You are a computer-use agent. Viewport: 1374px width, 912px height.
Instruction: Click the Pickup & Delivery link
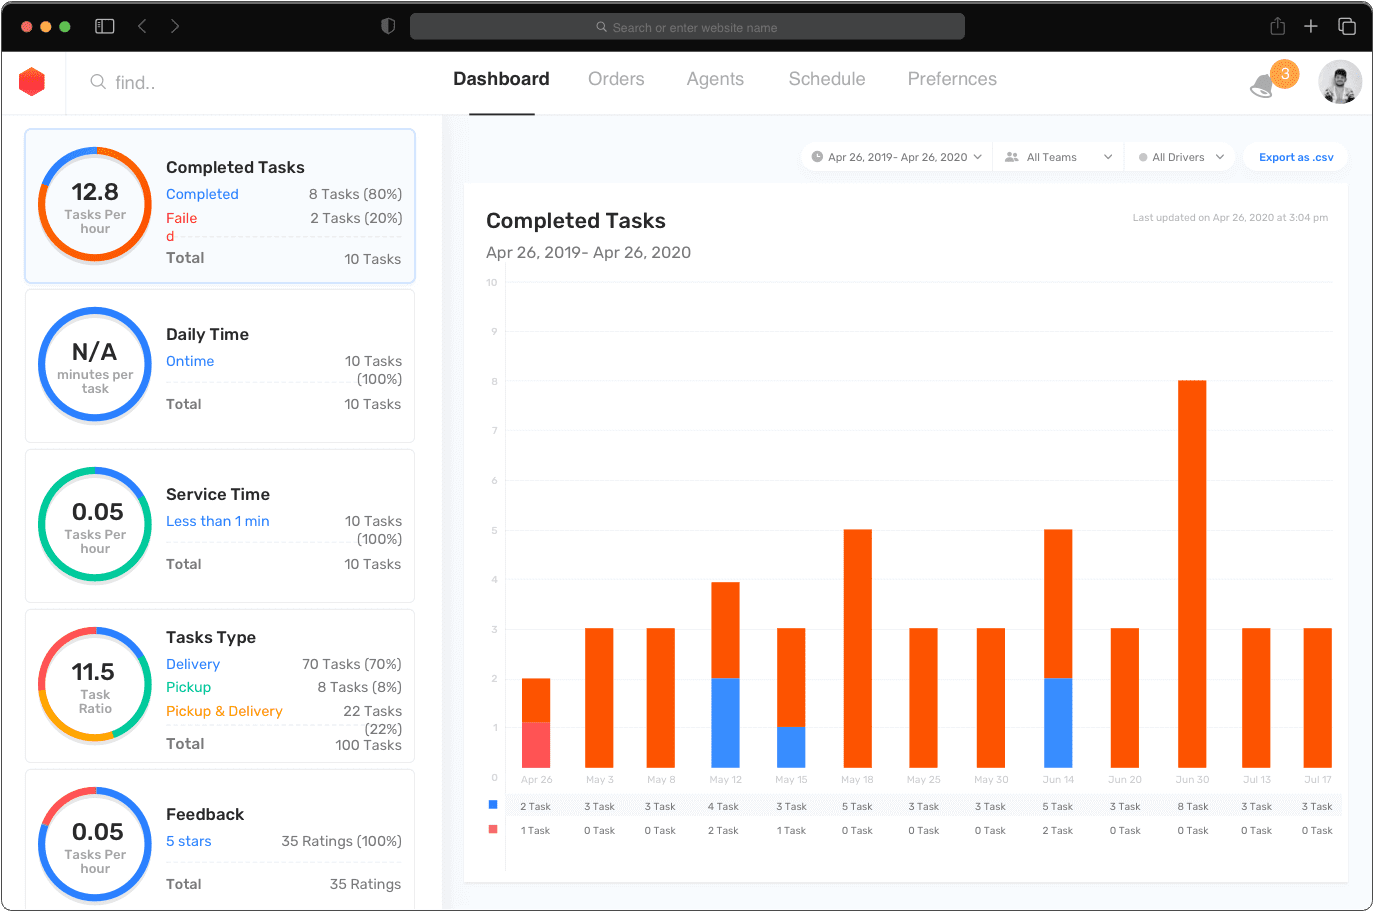(224, 711)
